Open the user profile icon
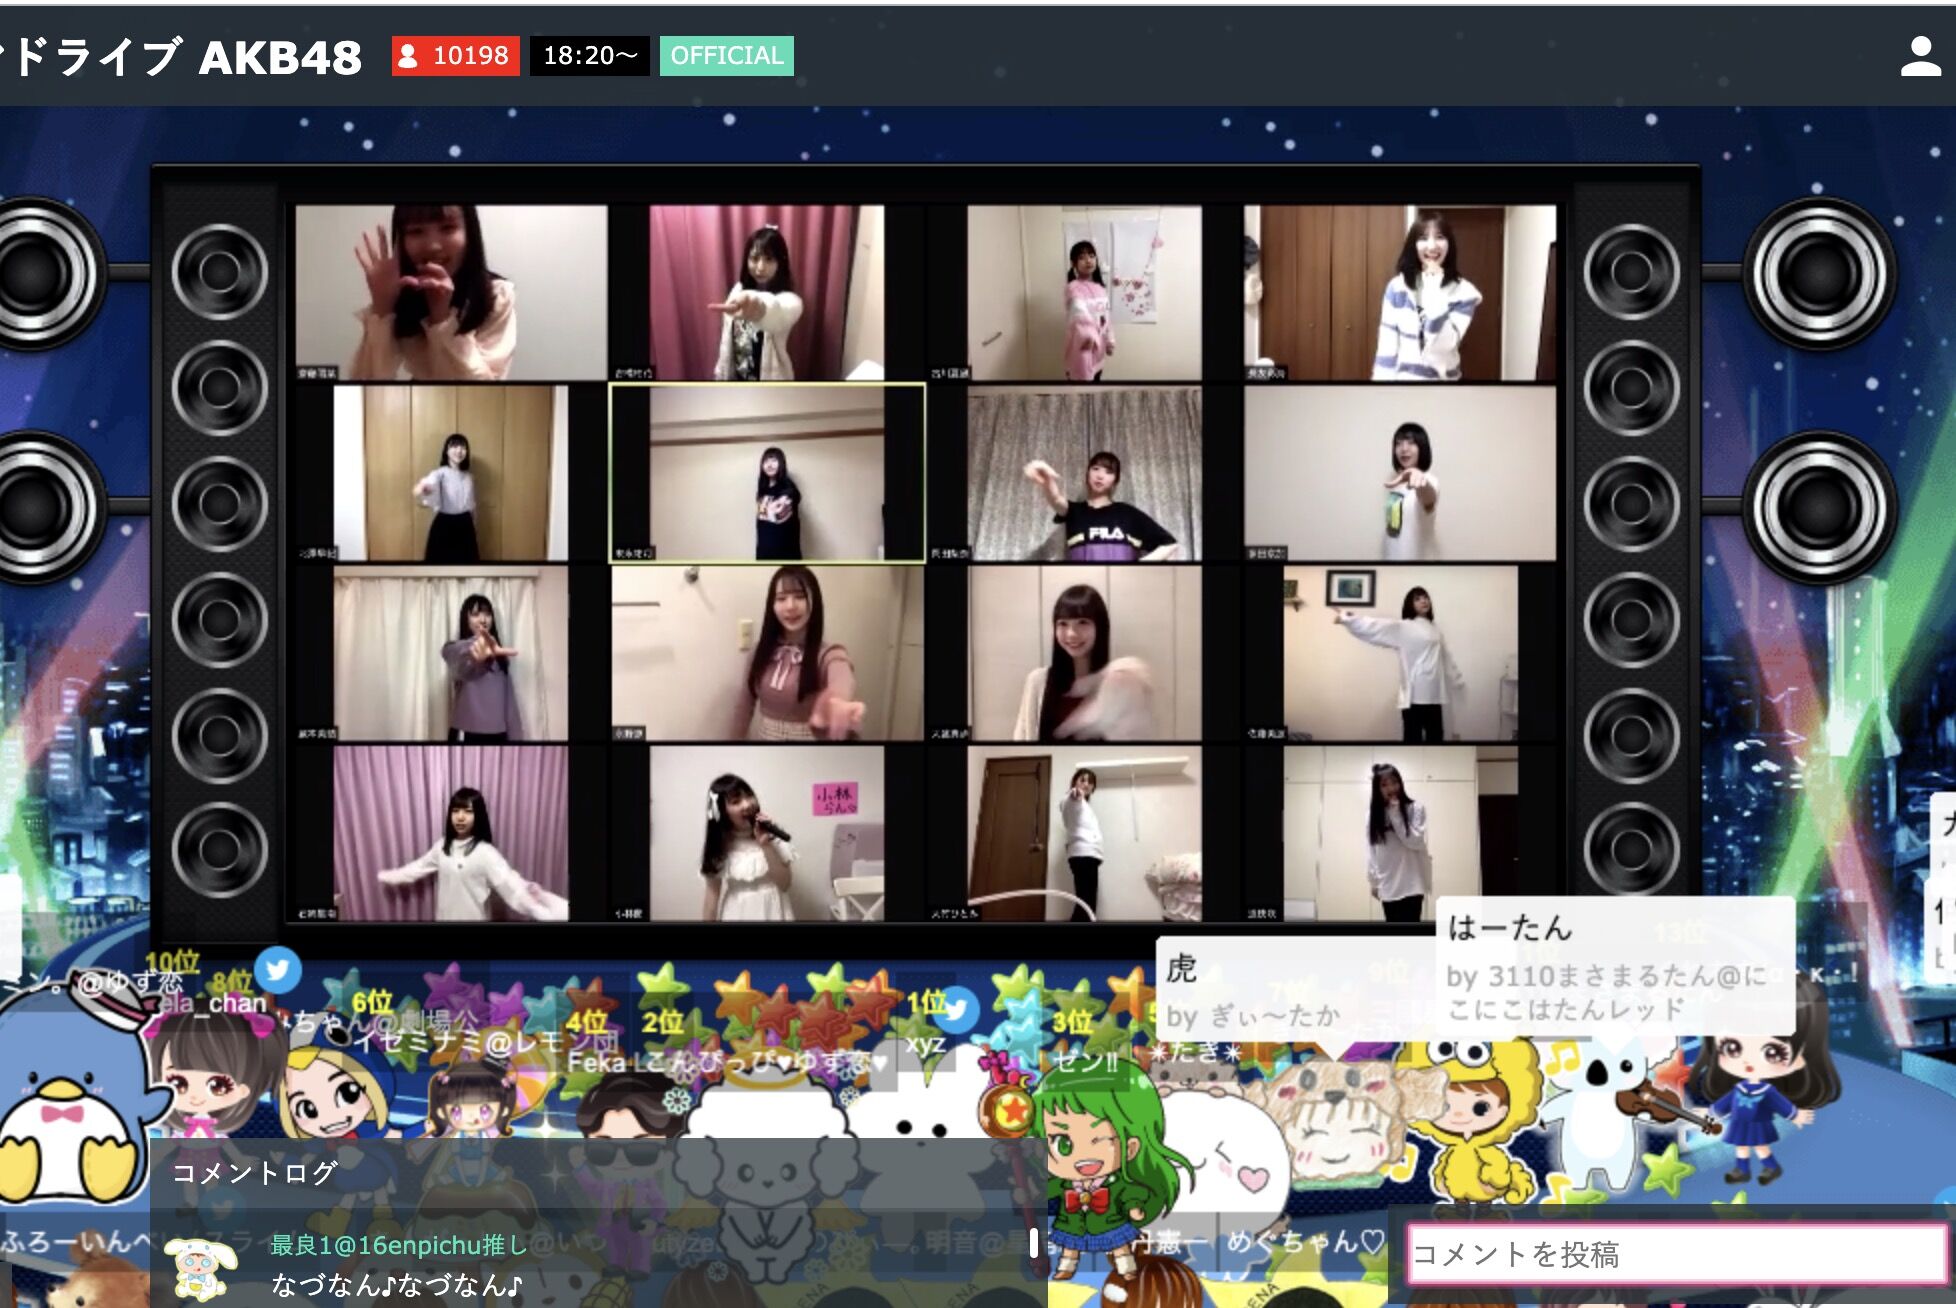This screenshot has width=1956, height=1308. (1920, 56)
